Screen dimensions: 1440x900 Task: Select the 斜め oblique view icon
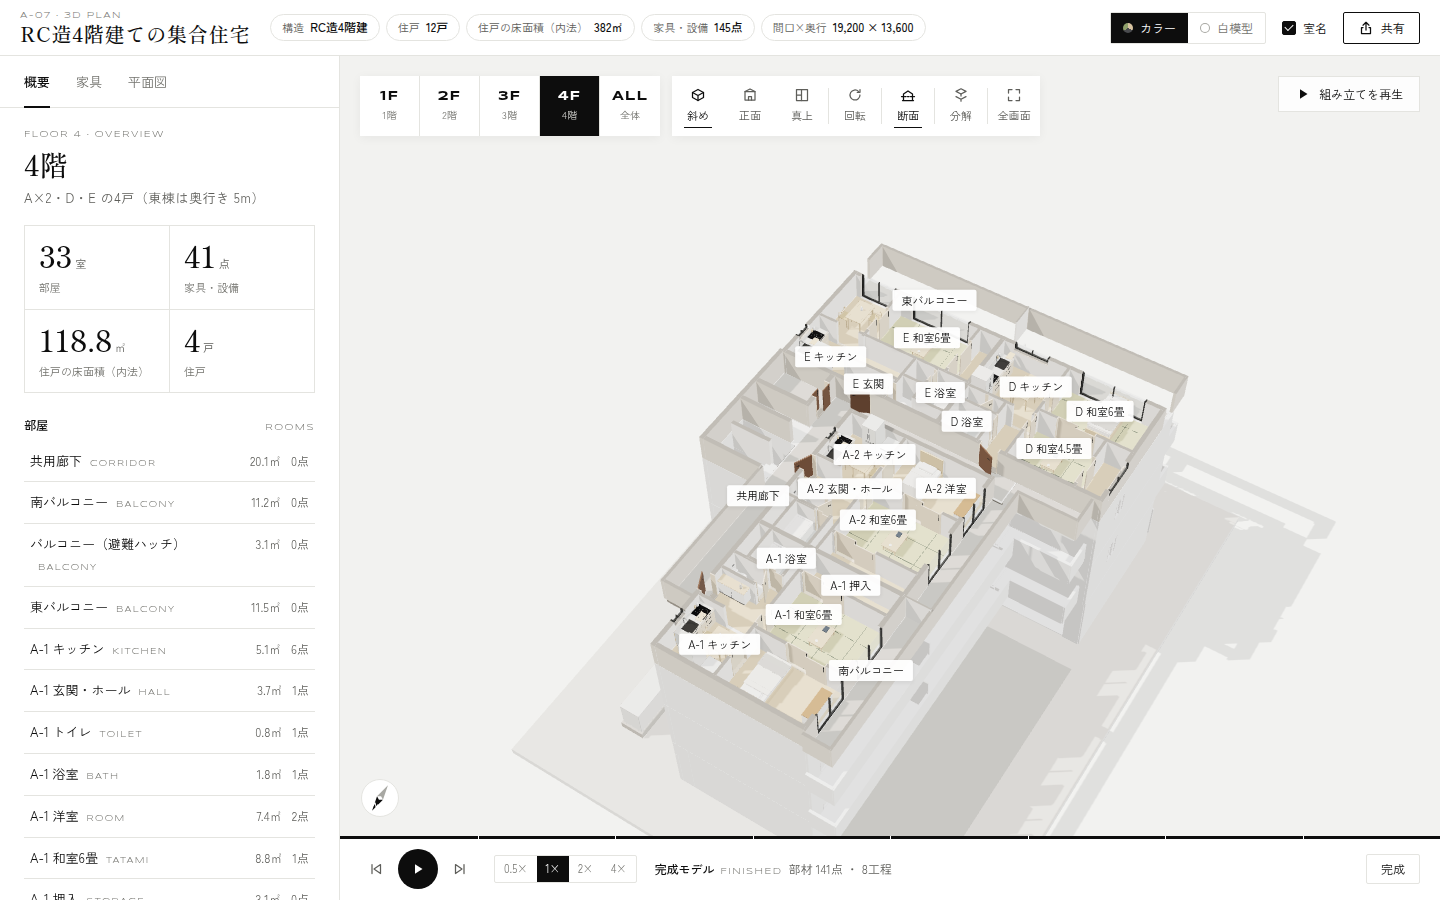698,105
